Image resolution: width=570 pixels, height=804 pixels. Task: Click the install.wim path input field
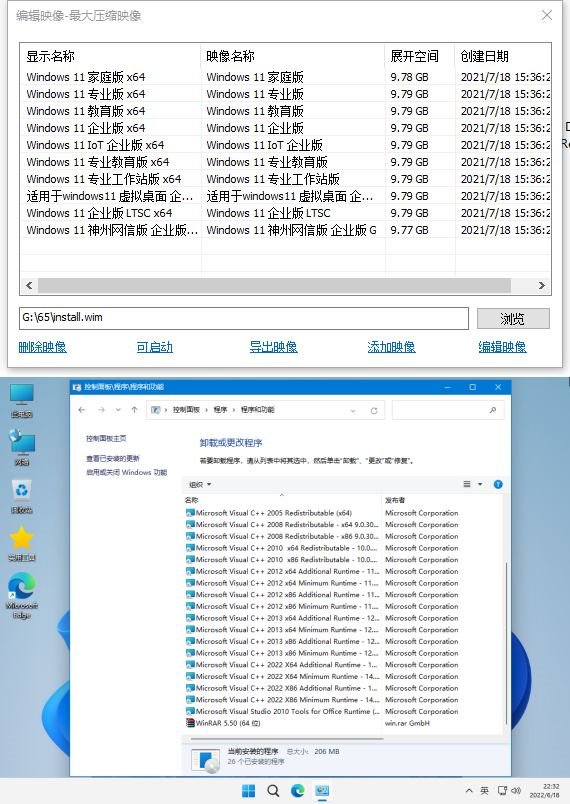(x=244, y=318)
